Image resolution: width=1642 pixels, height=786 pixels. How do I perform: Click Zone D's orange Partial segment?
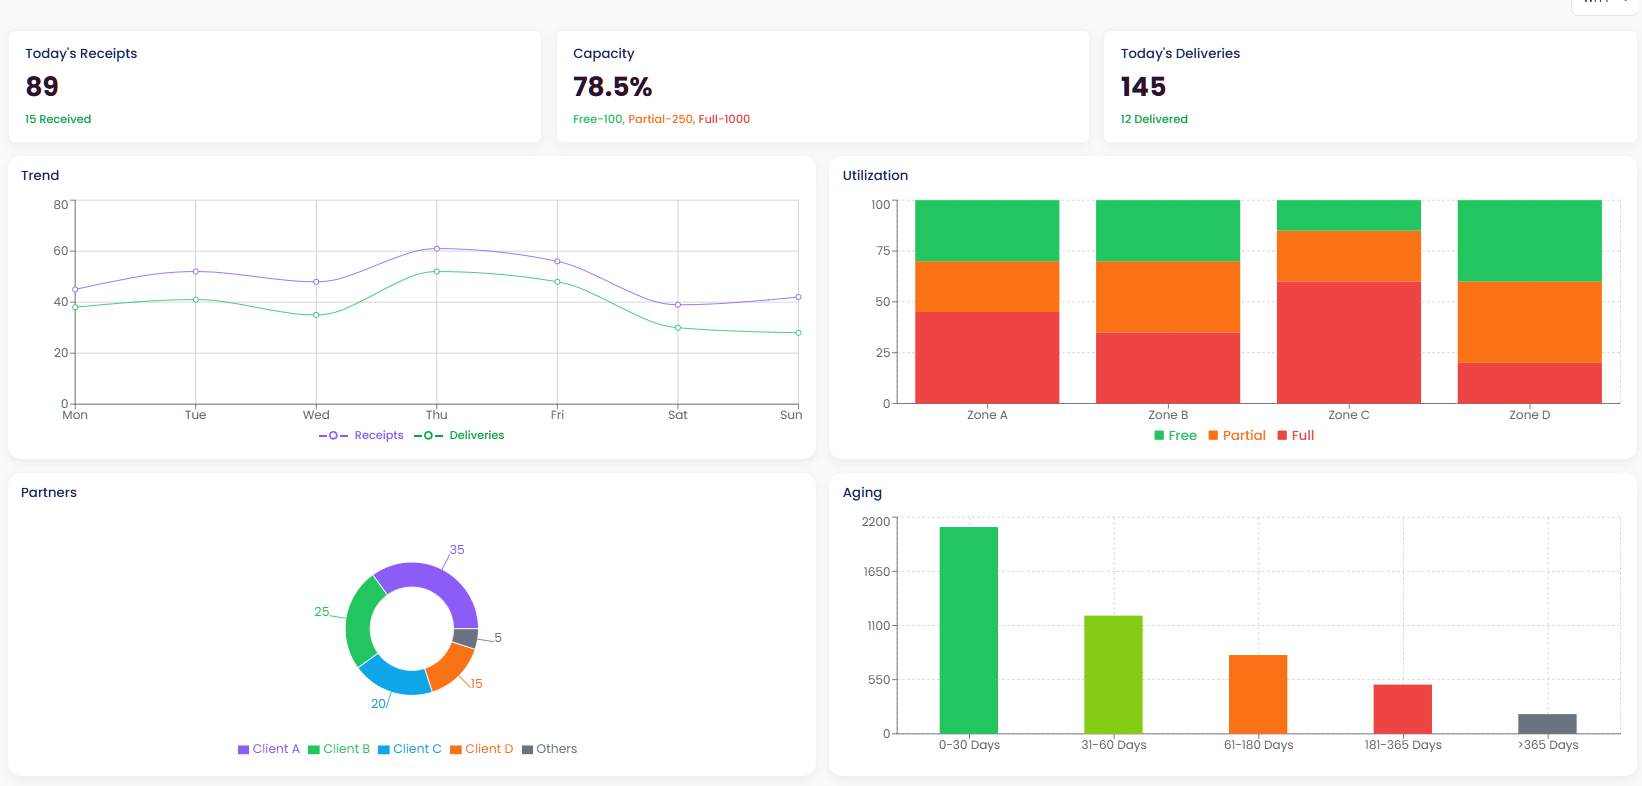pos(1530,322)
